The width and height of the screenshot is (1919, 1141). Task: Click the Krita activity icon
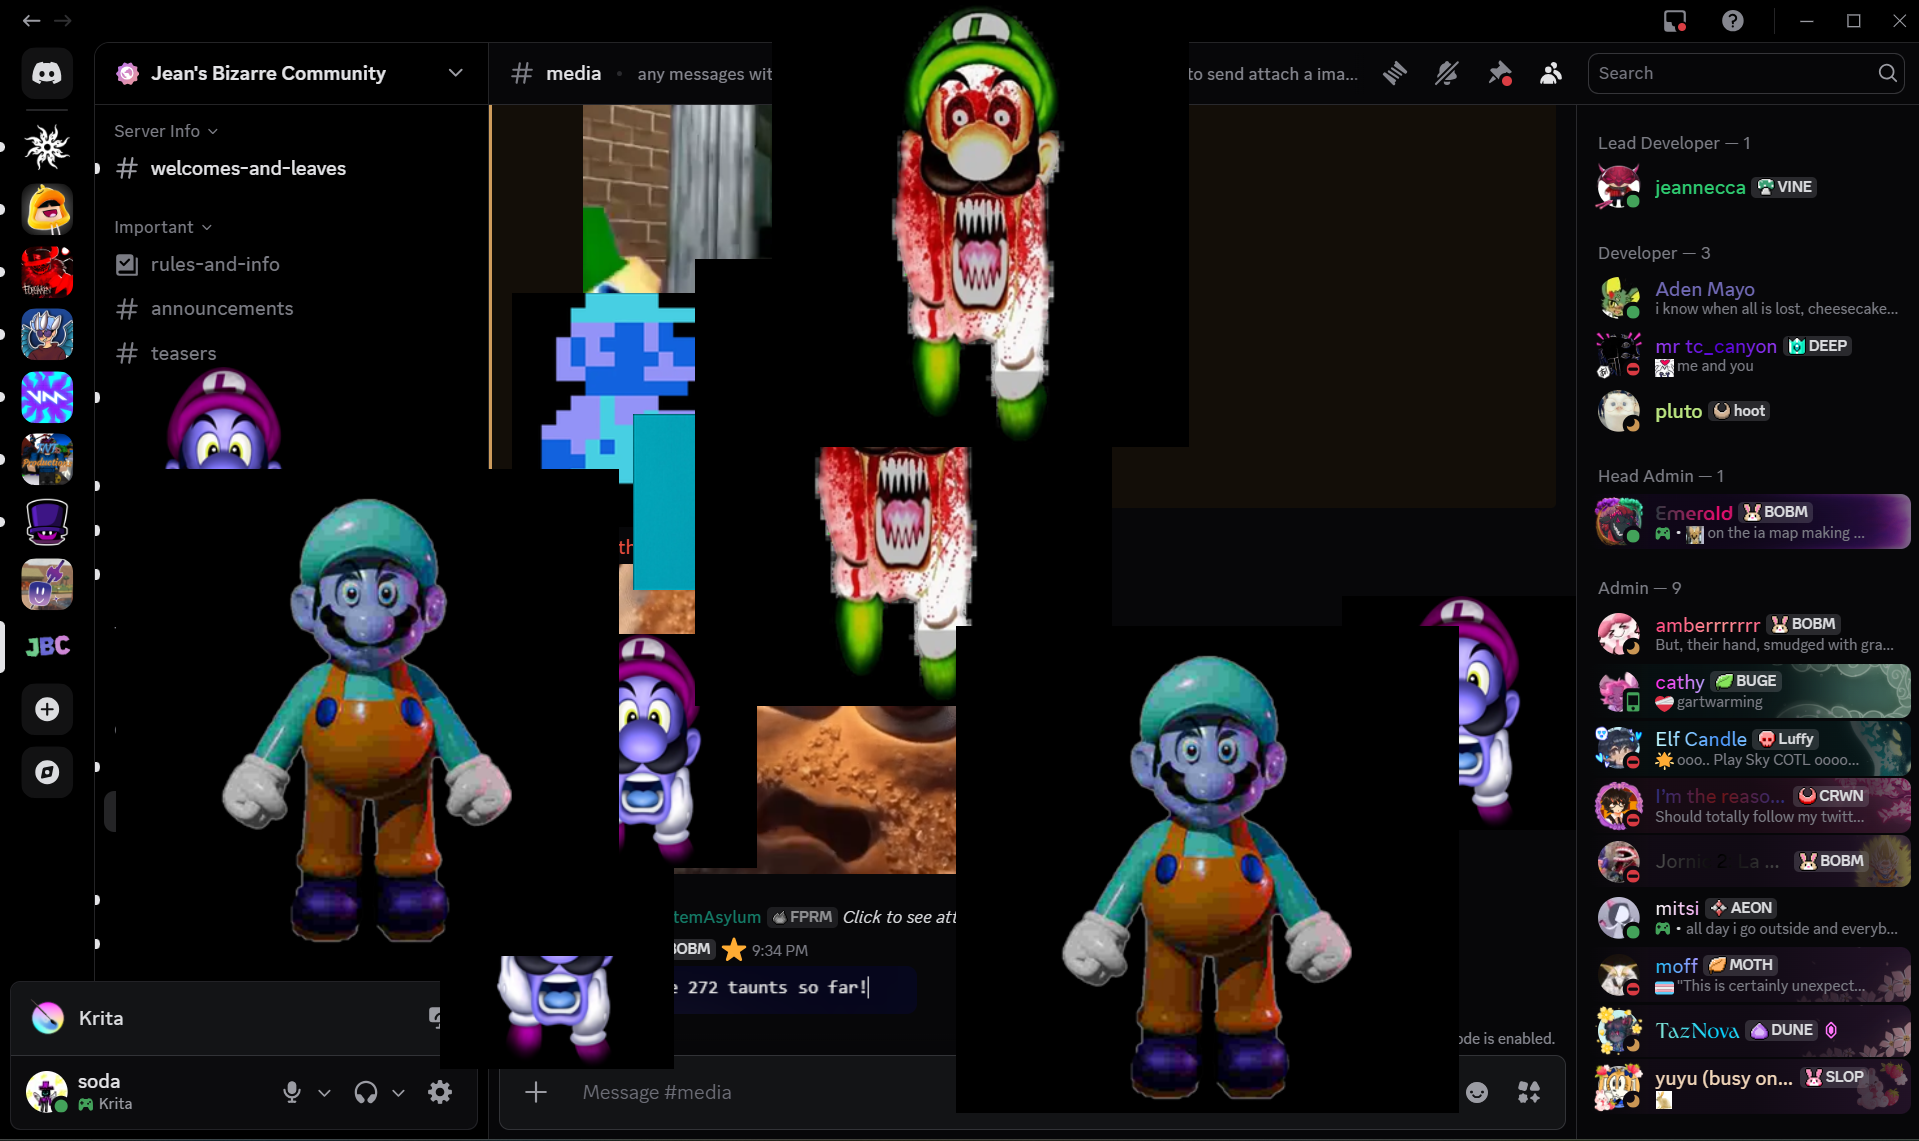tap(47, 1018)
